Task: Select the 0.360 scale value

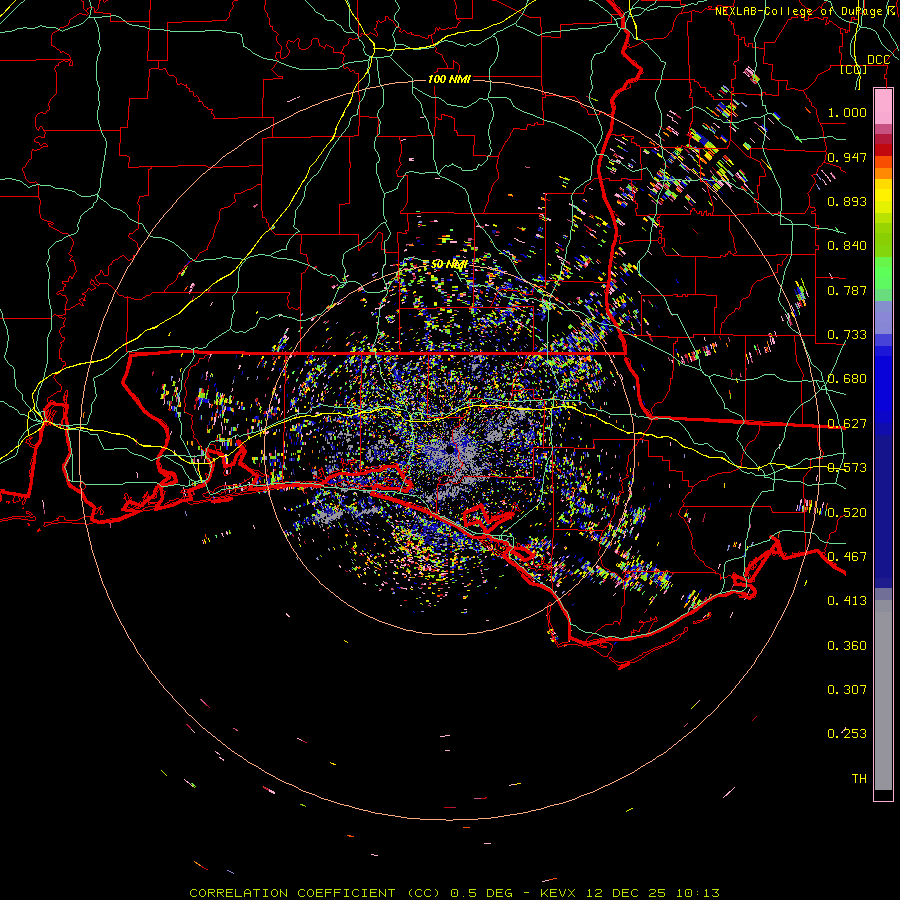Action: point(847,645)
